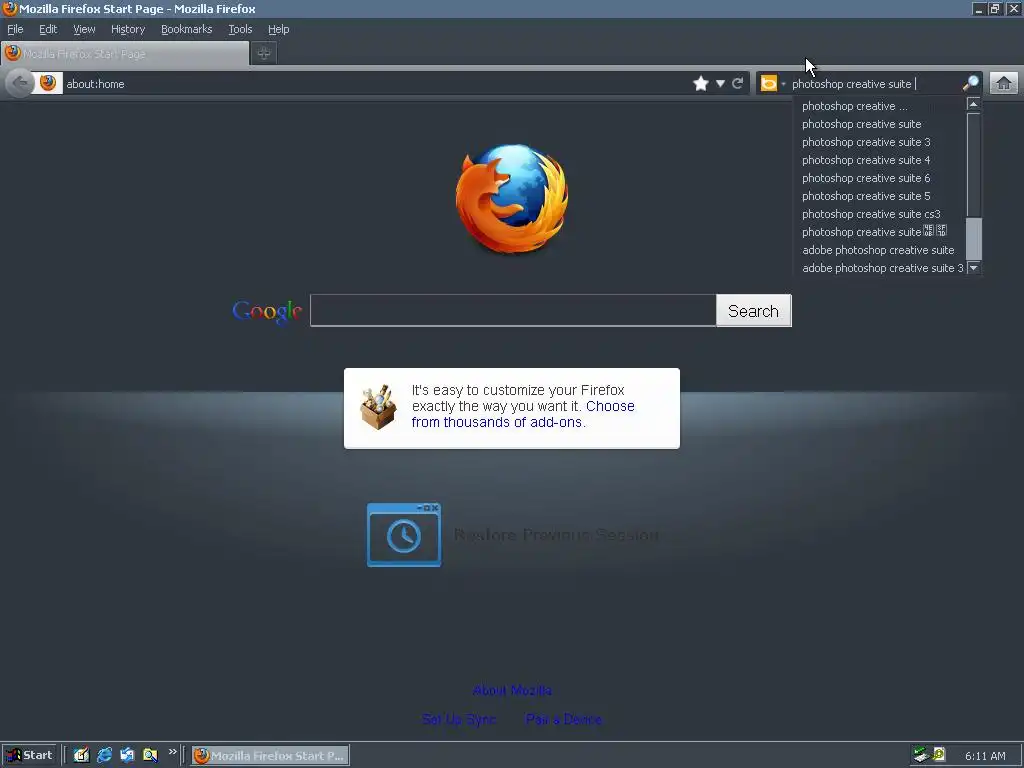
Task: Open the History menu
Action: coord(127,29)
